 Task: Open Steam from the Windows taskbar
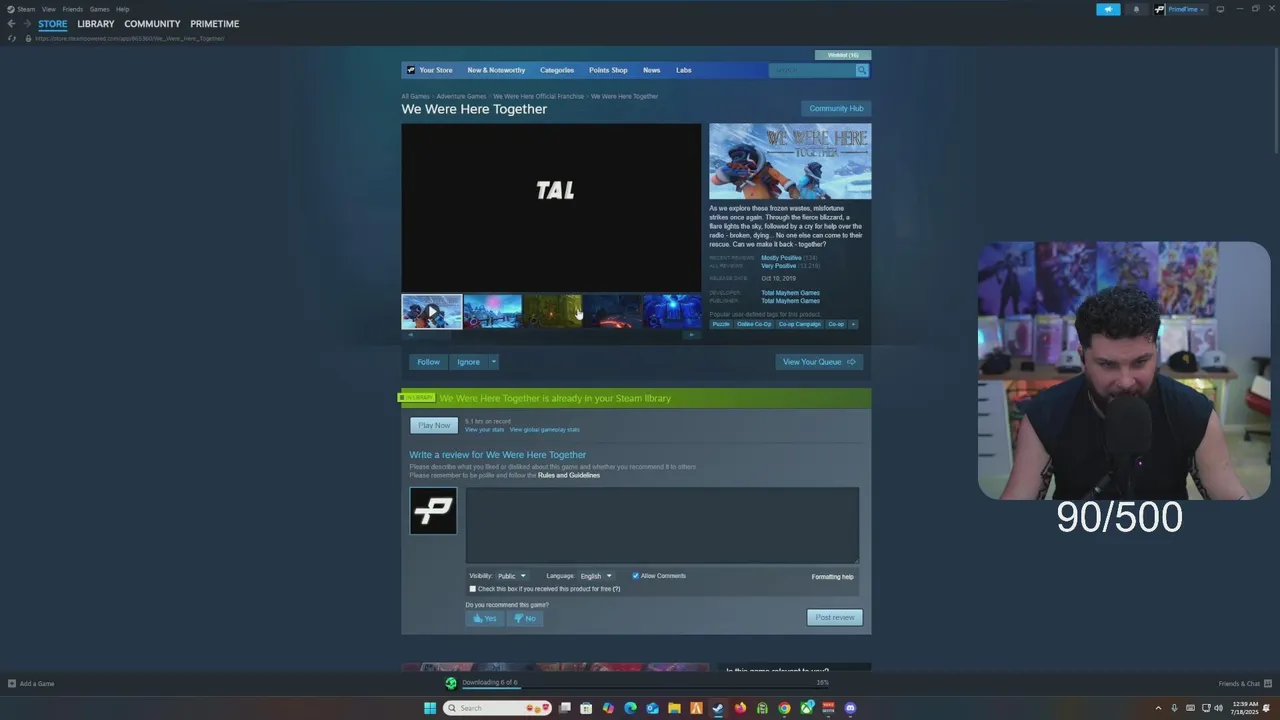click(x=718, y=708)
